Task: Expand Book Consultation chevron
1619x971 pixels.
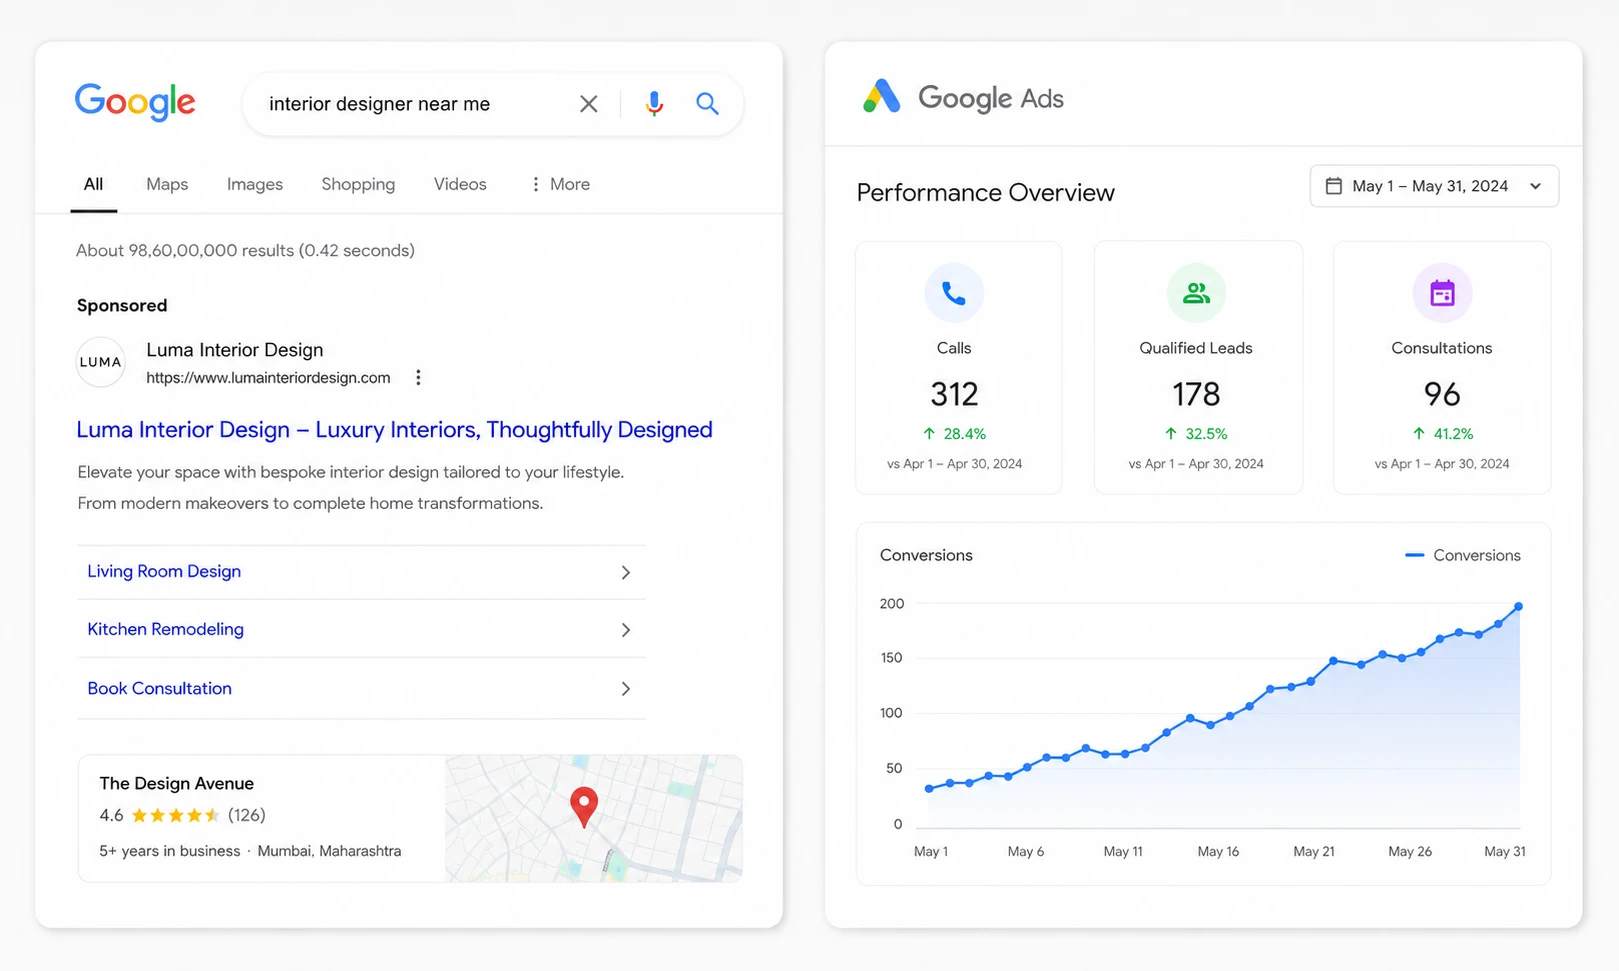Action: pyautogui.click(x=626, y=689)
